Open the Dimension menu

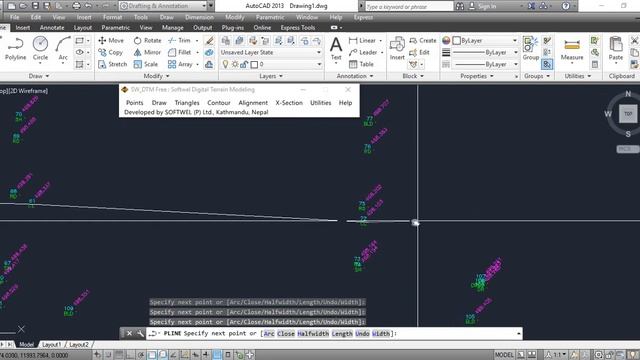click(x=199, y=17)
